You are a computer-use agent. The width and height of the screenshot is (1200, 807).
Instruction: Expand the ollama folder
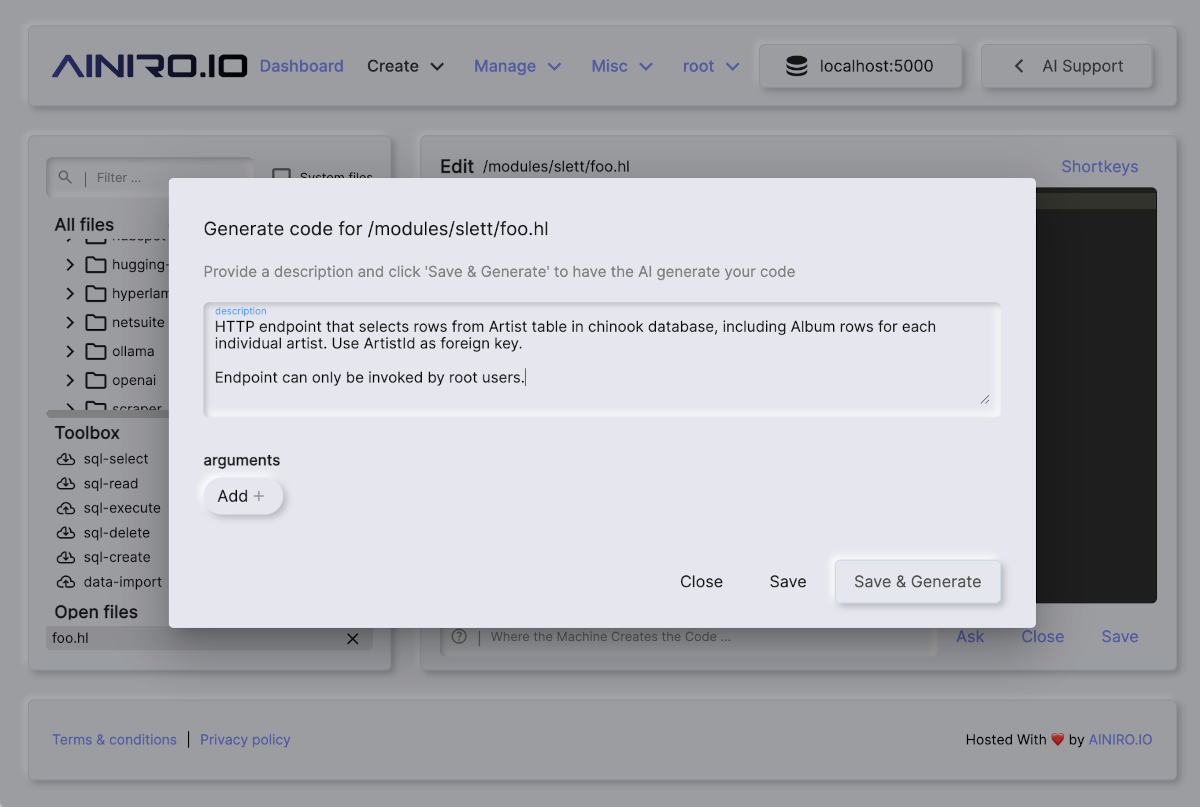click(70, 352)
